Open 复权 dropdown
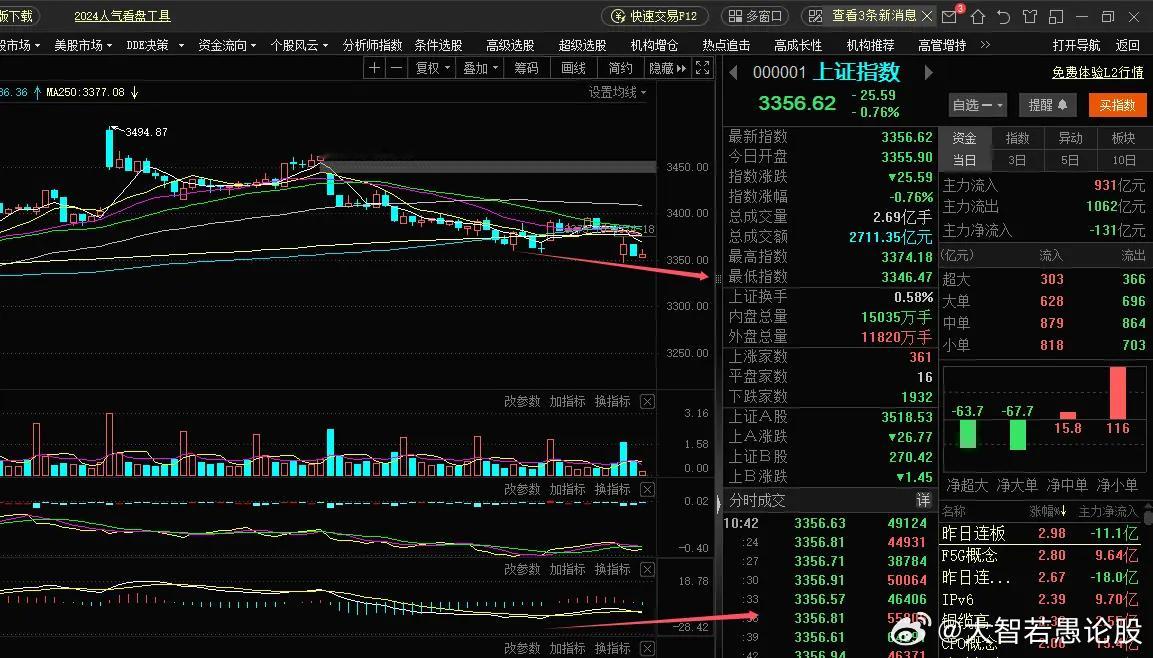This screenshot has height=658, width=1153. (x=432, y=68)
